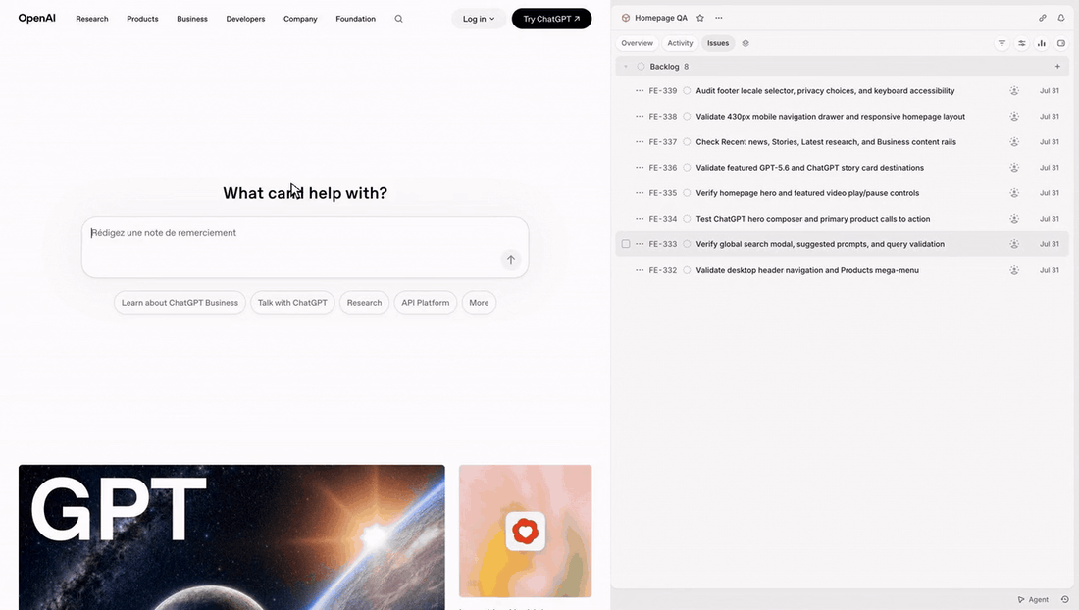Open priority dots menu on FE-337

(x=639, y=142)
